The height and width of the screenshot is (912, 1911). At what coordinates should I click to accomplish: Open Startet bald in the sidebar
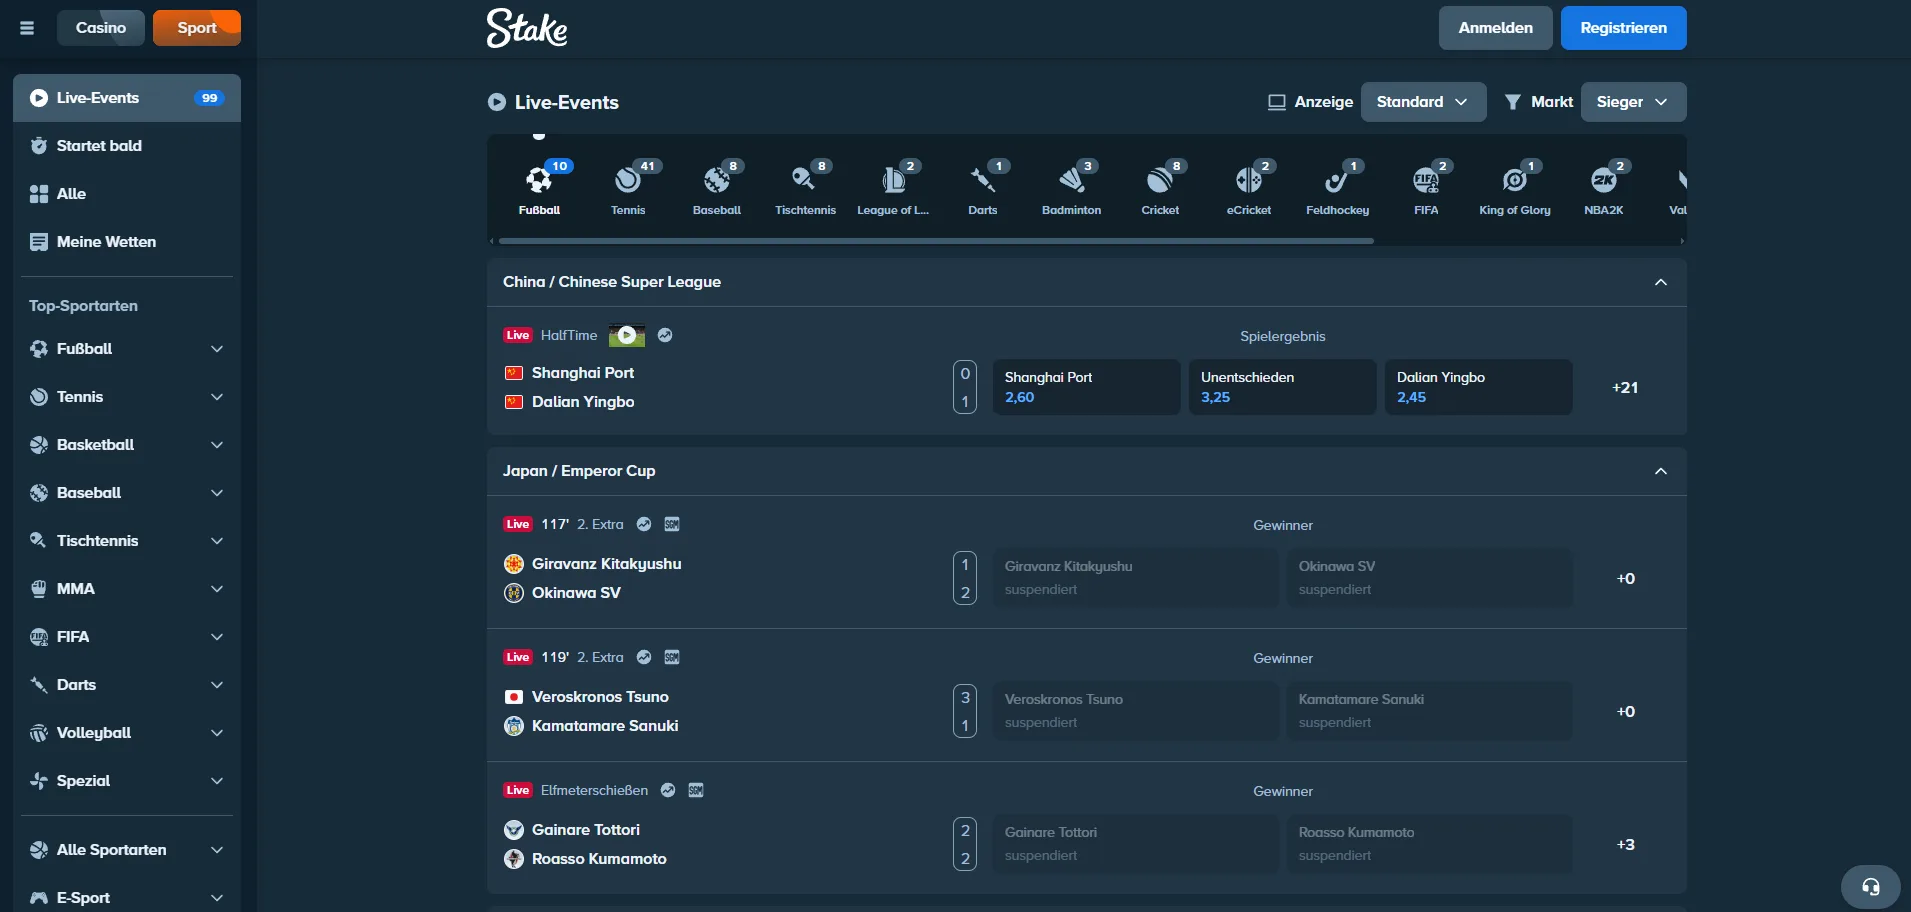[127, 146]
